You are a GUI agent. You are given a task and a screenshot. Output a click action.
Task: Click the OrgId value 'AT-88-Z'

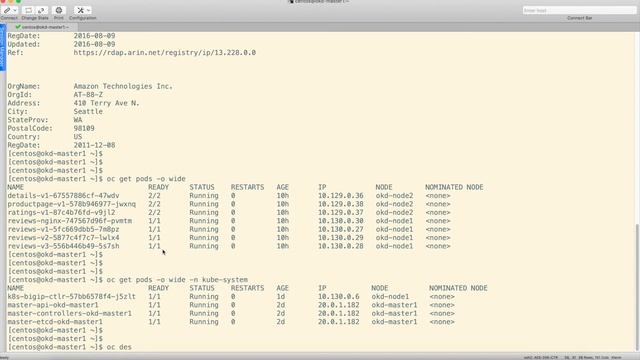click(x=88, y=95)
